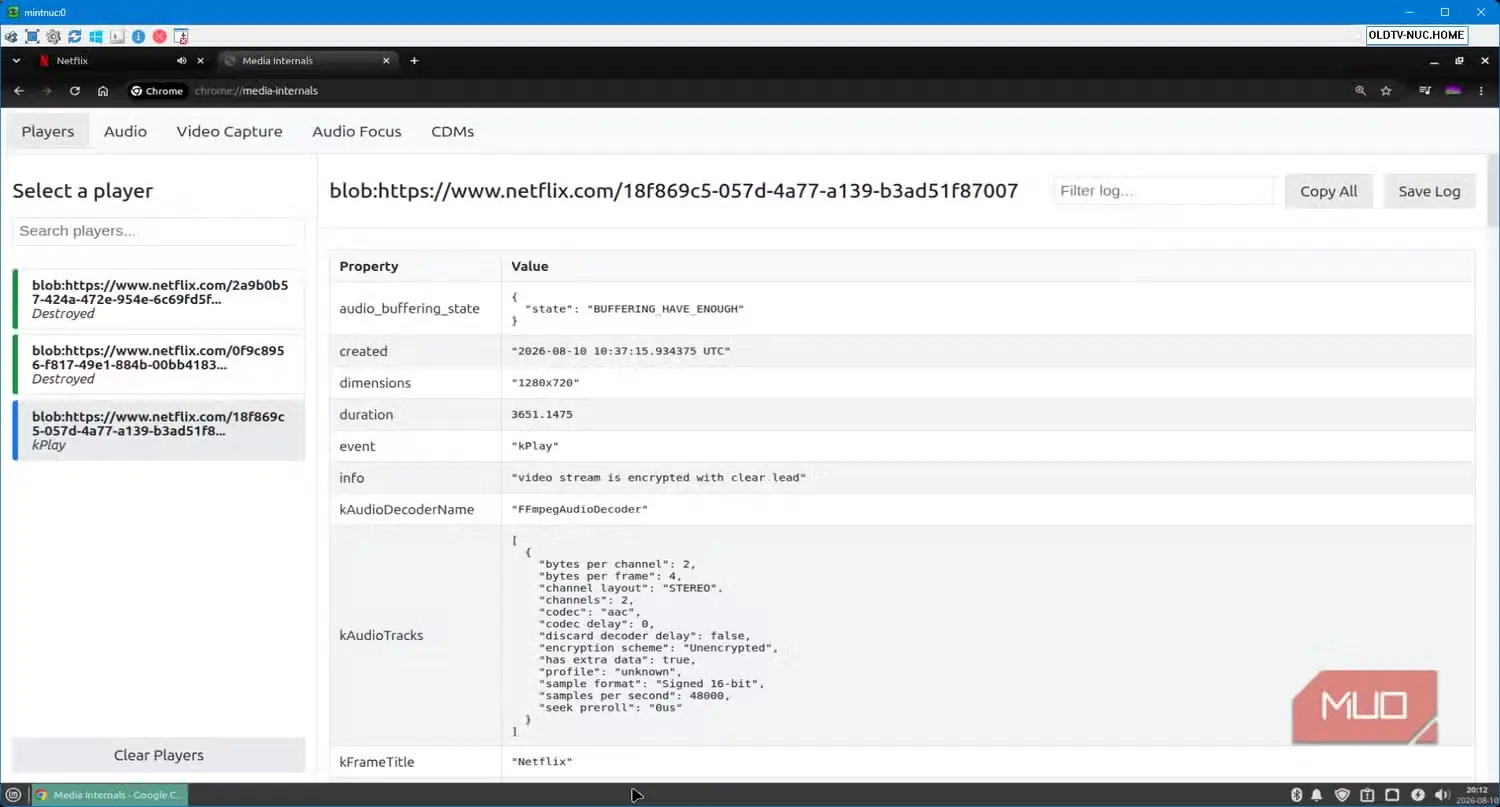Viewport: 1500px width, 807px height.
Task: Click the Filter log input field
Action: pos(1165,191)
